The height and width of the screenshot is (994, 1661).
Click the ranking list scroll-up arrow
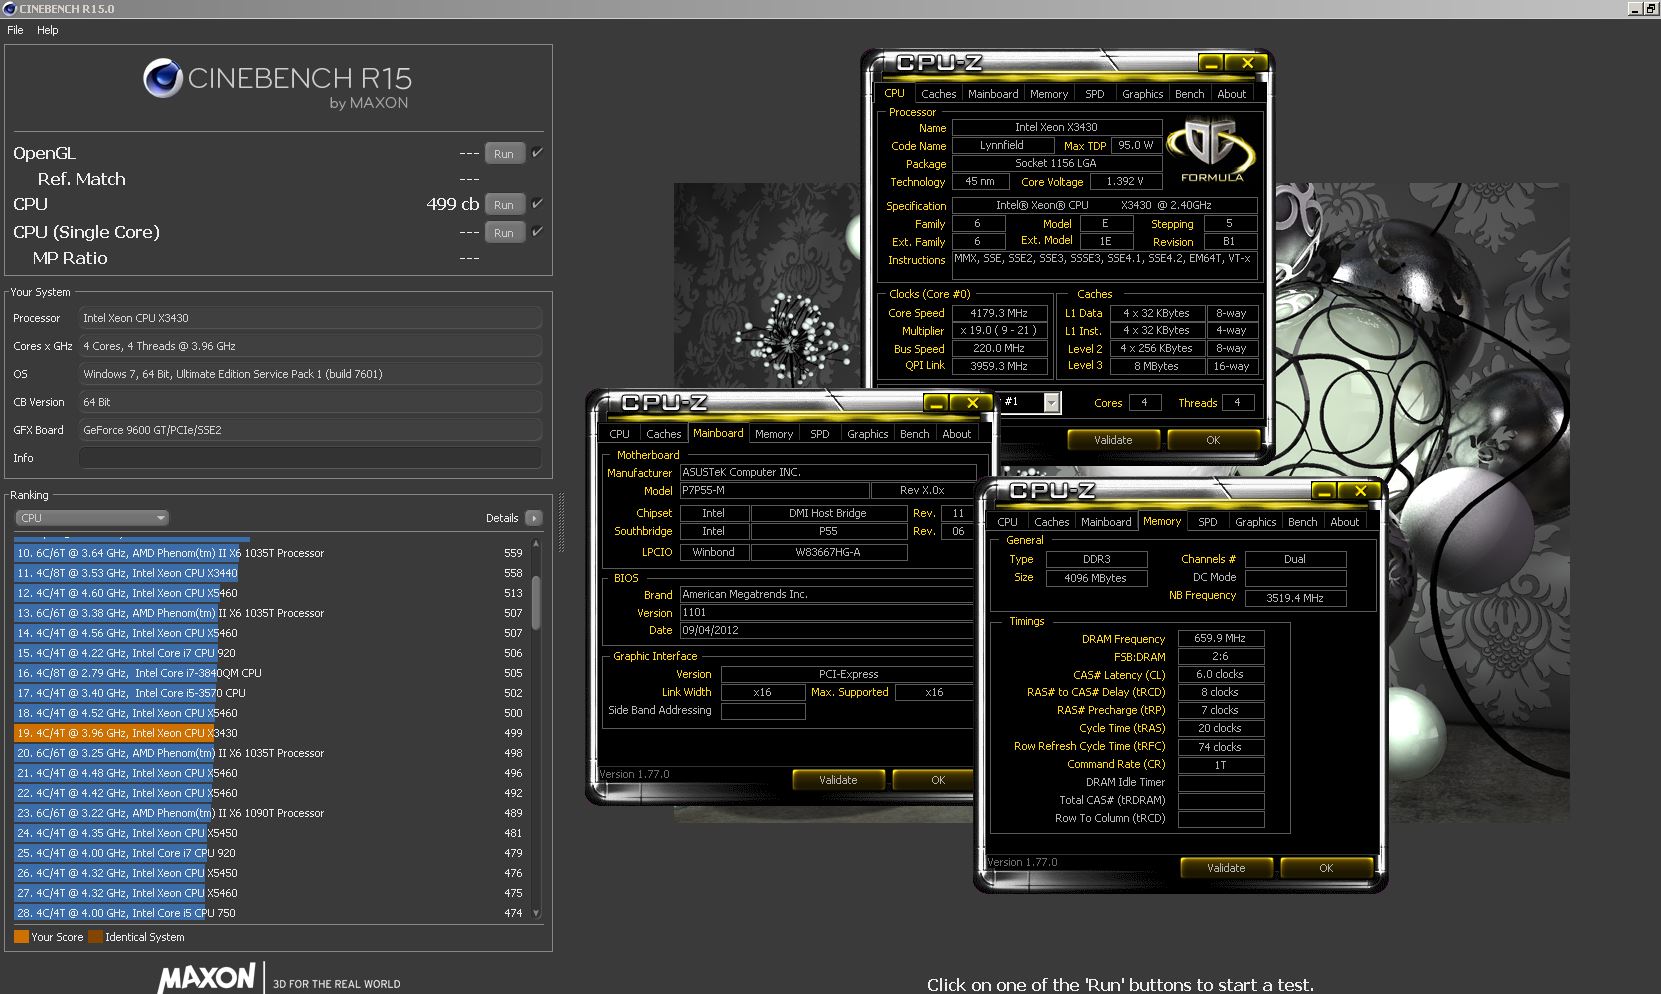(x=536, y=543)
